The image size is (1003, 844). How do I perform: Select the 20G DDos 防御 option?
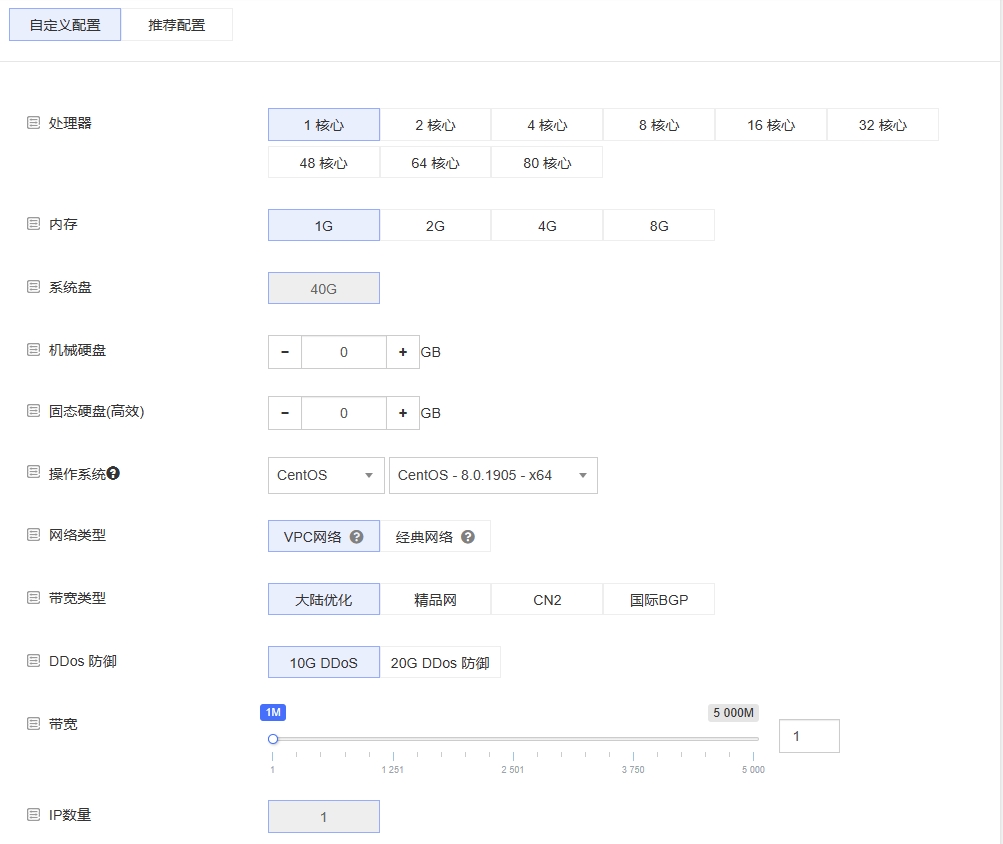click(440, 663)
